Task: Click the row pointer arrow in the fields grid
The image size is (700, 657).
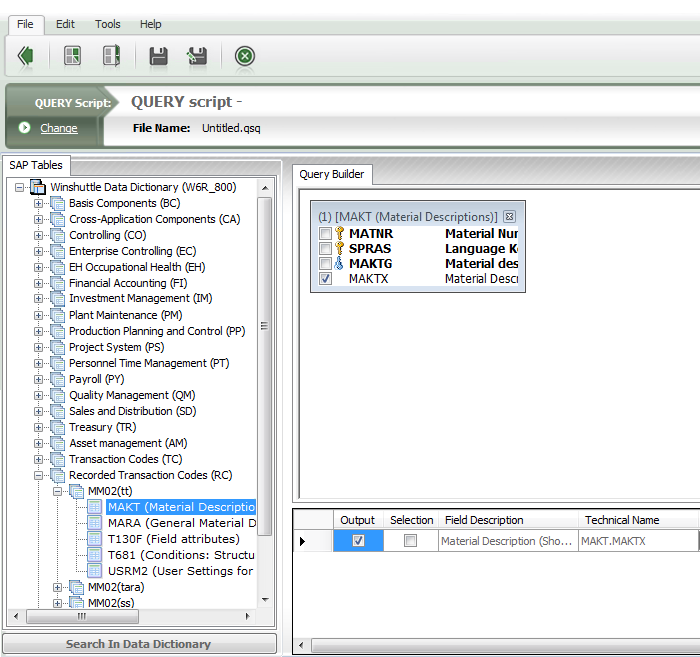Action: [302, 541]
